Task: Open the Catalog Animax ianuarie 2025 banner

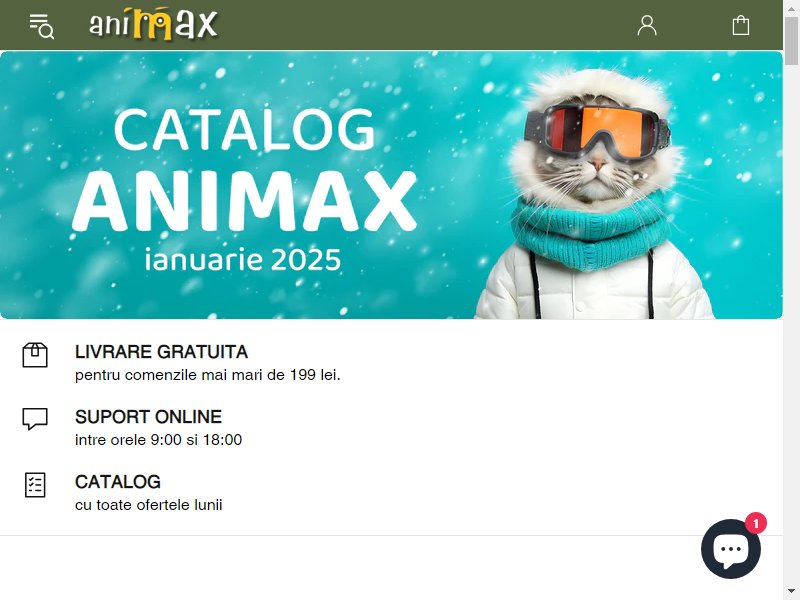Action: coord(391,185)
